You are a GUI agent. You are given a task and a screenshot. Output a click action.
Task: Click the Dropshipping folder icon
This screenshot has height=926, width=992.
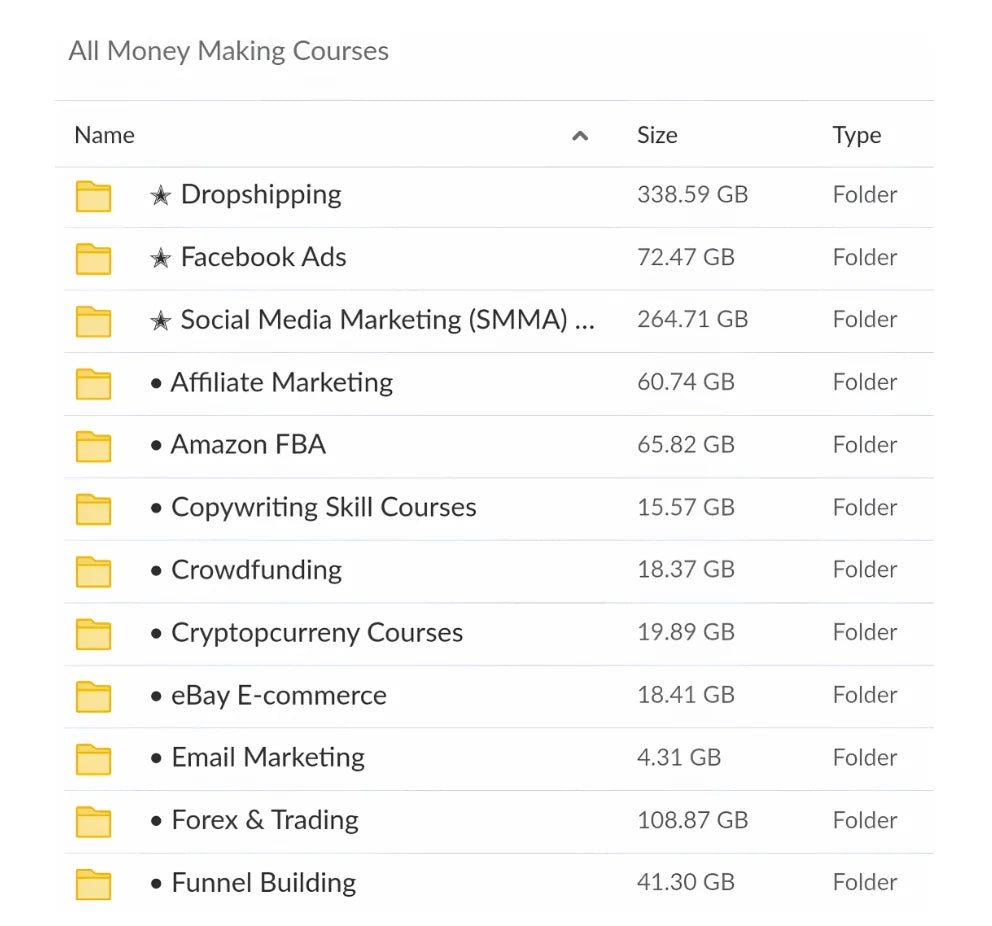(93, 196)
